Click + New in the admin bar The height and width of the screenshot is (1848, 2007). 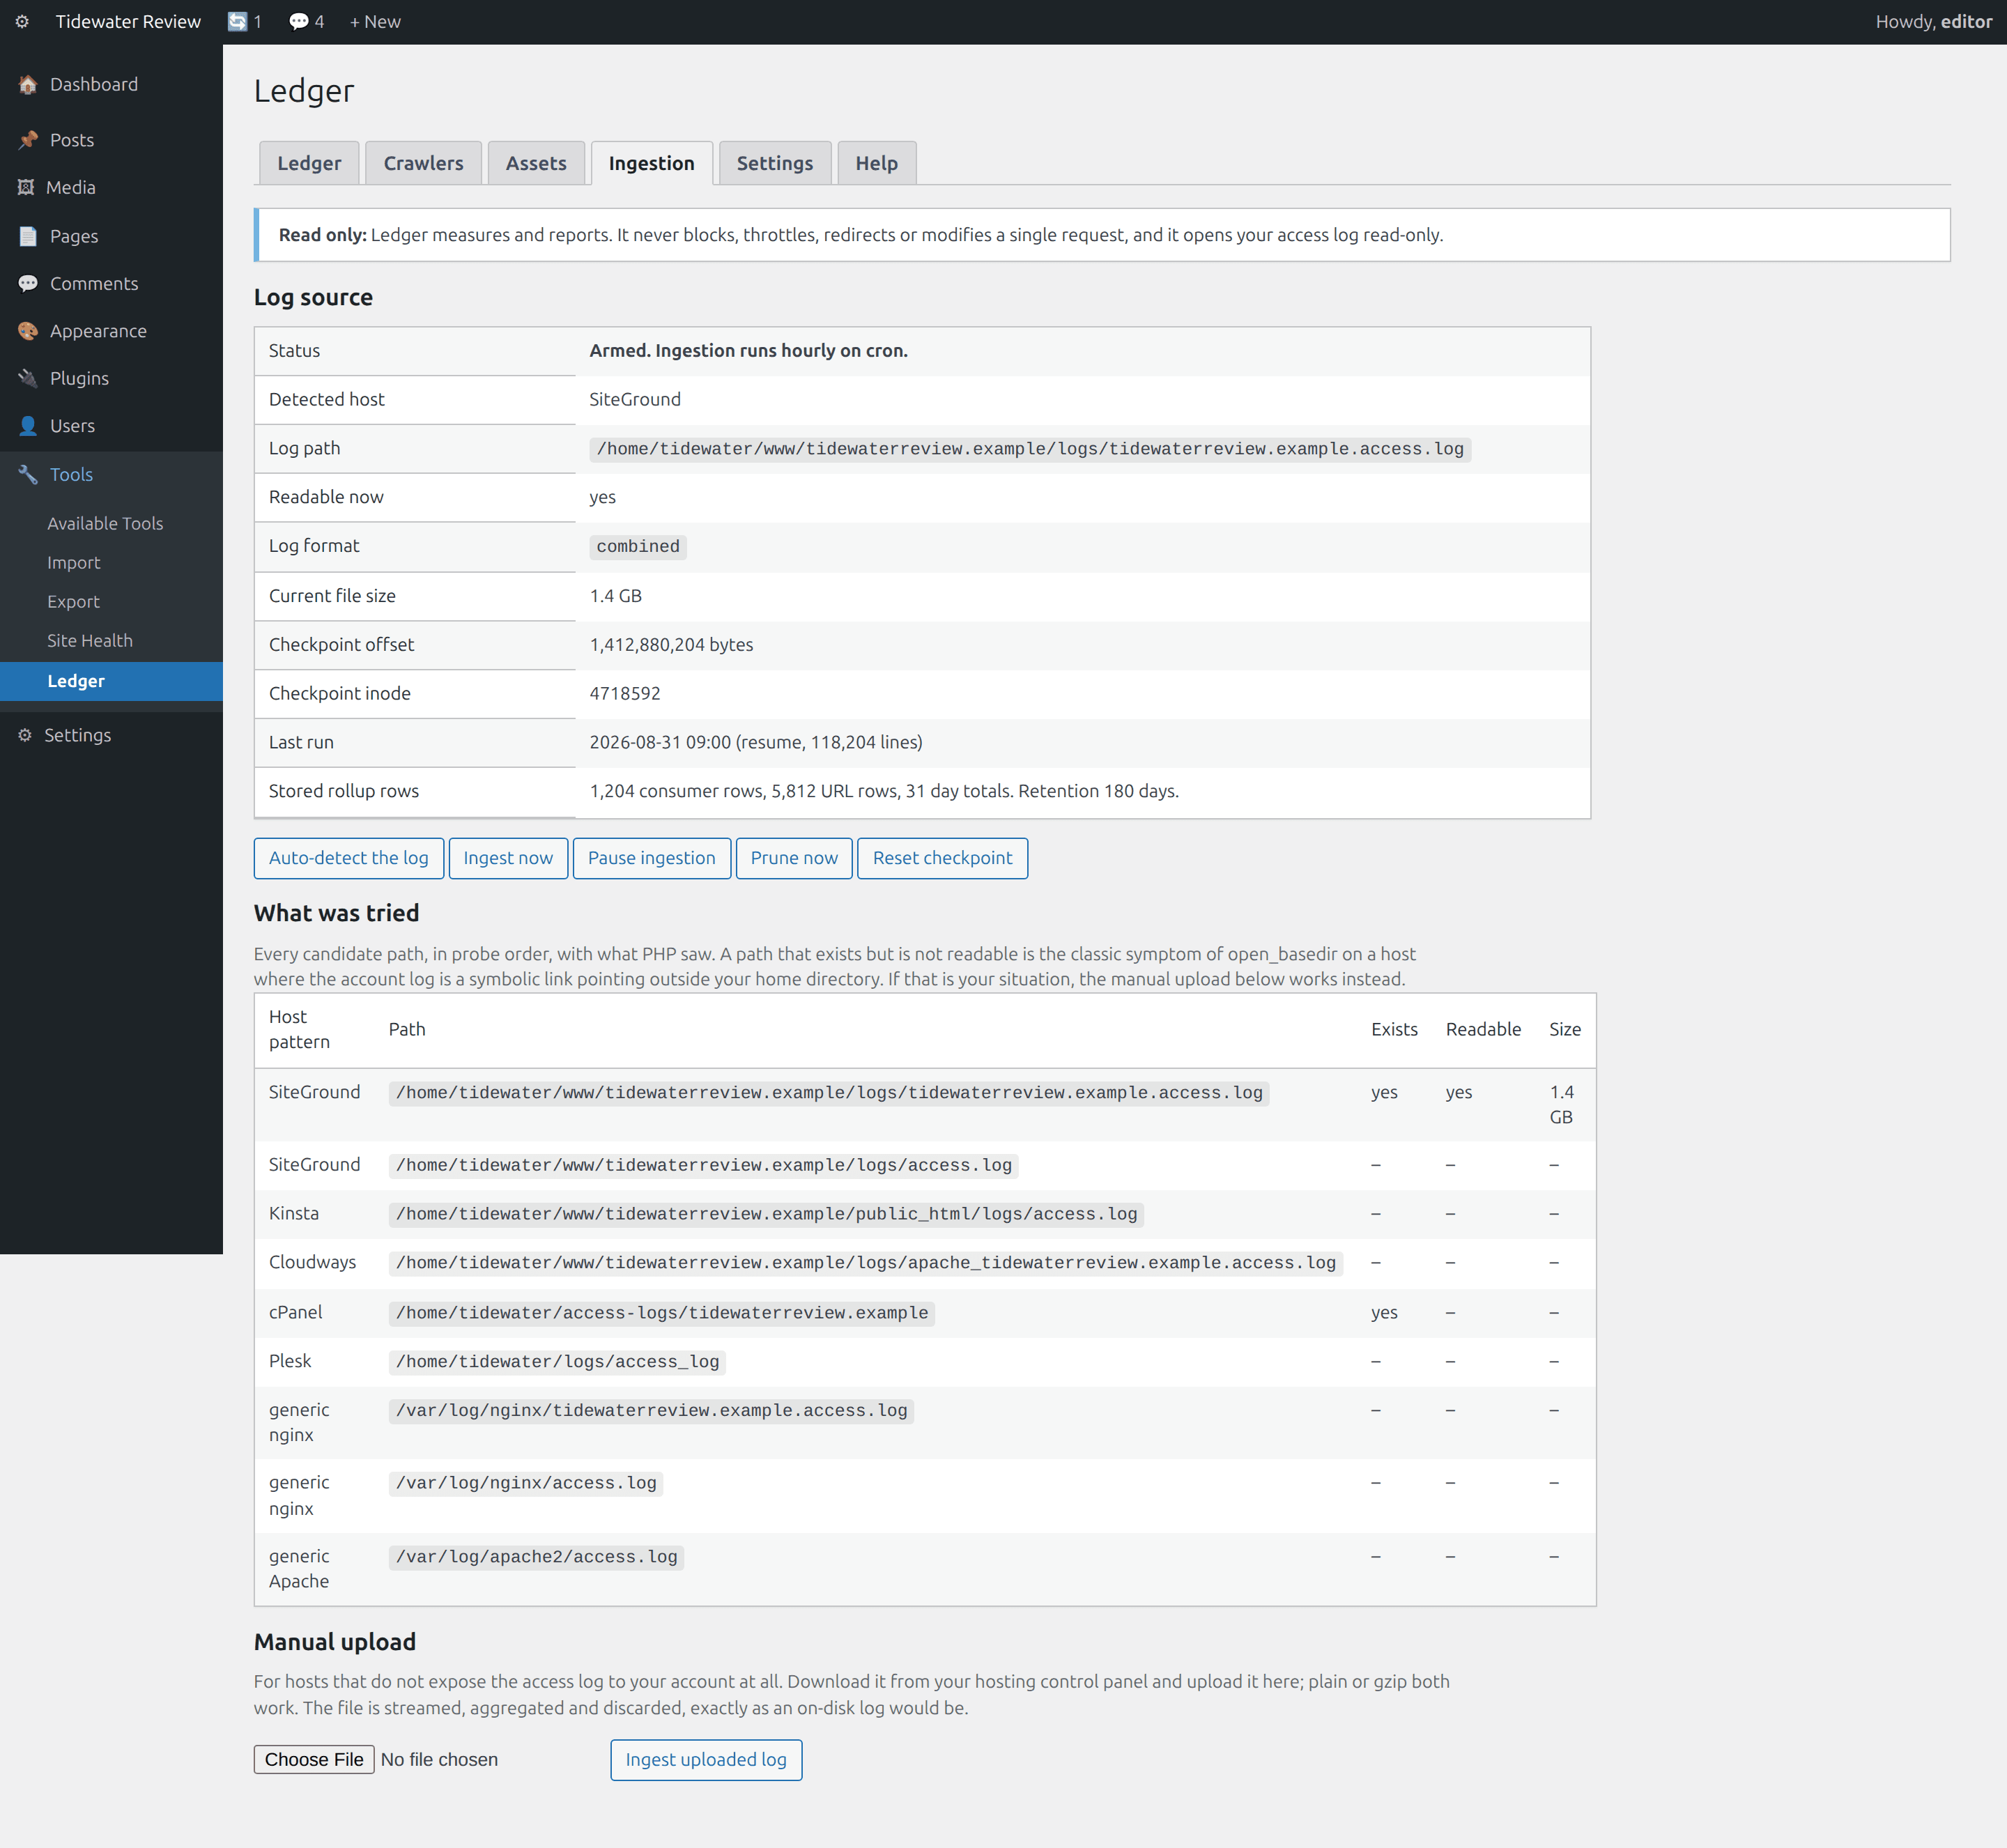[375, 21]
